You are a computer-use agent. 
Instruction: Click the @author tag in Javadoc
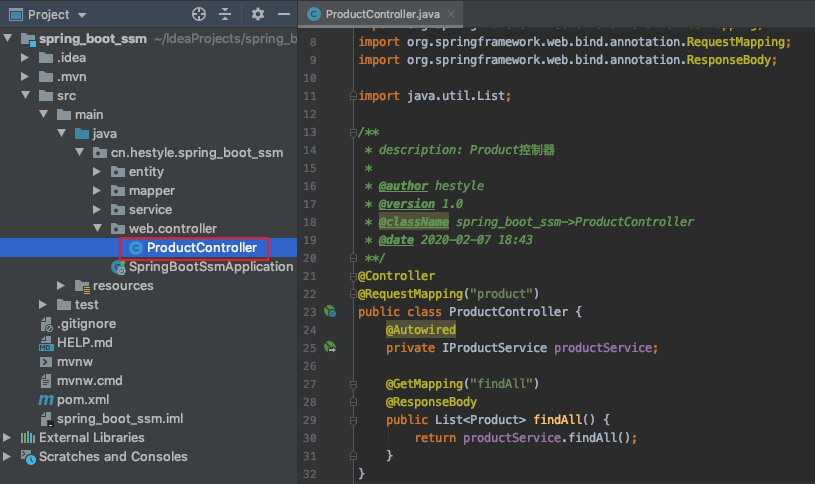point(403,186)
